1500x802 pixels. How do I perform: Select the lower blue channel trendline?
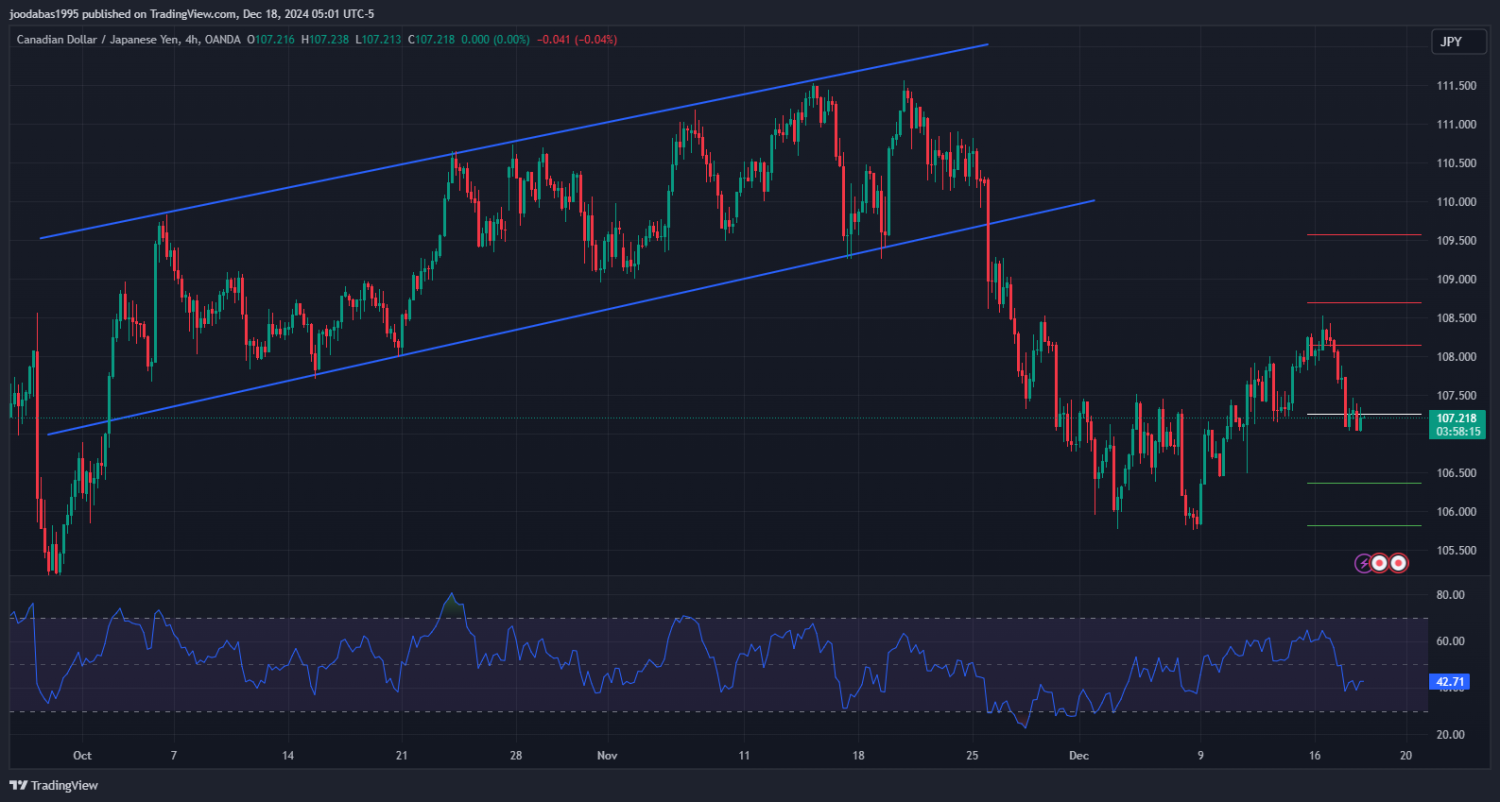pyautogui.click(x=571, y=317)
